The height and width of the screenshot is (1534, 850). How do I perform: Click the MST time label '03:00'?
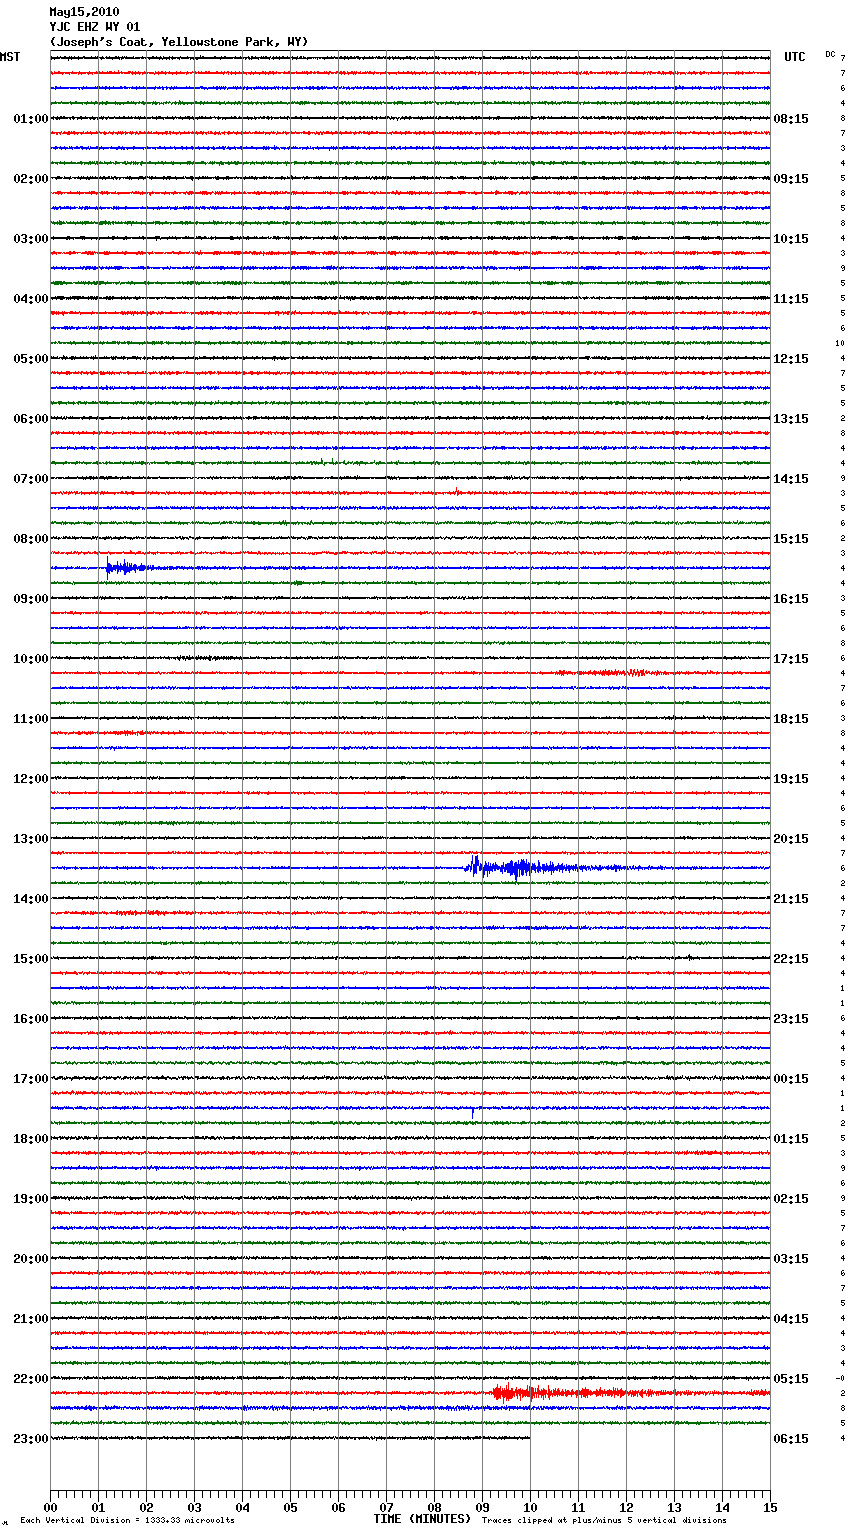click(31, 239)
